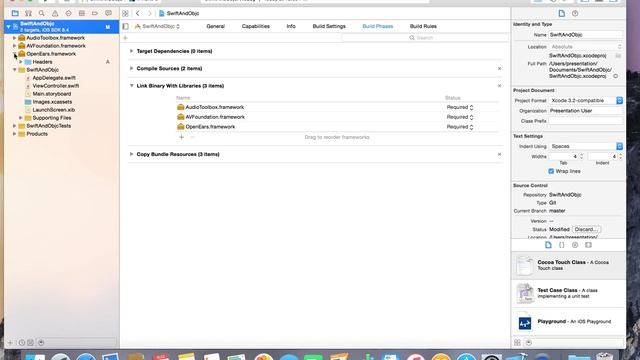Show the Object library icon

pos(575,245)
